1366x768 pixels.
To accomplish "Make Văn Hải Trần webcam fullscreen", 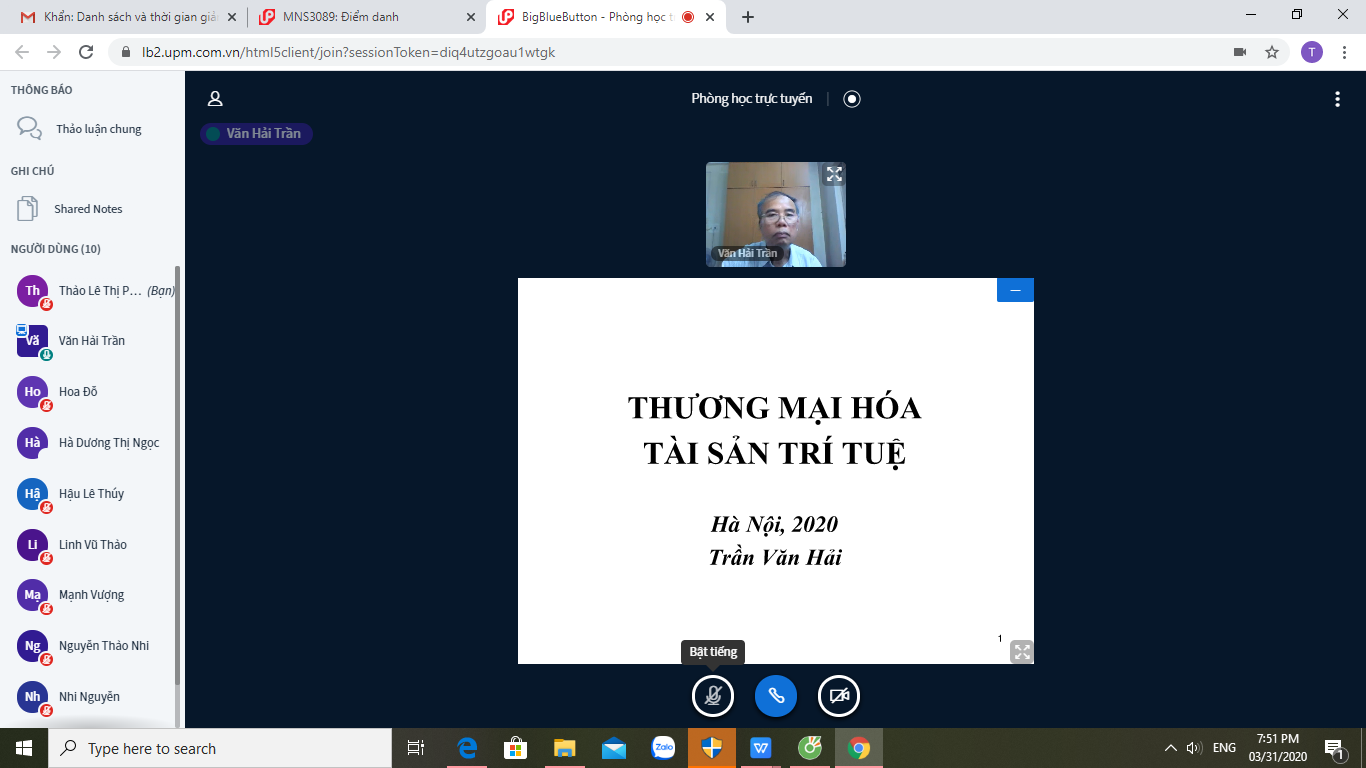I will pyautogui.click(x=834, y=175).
